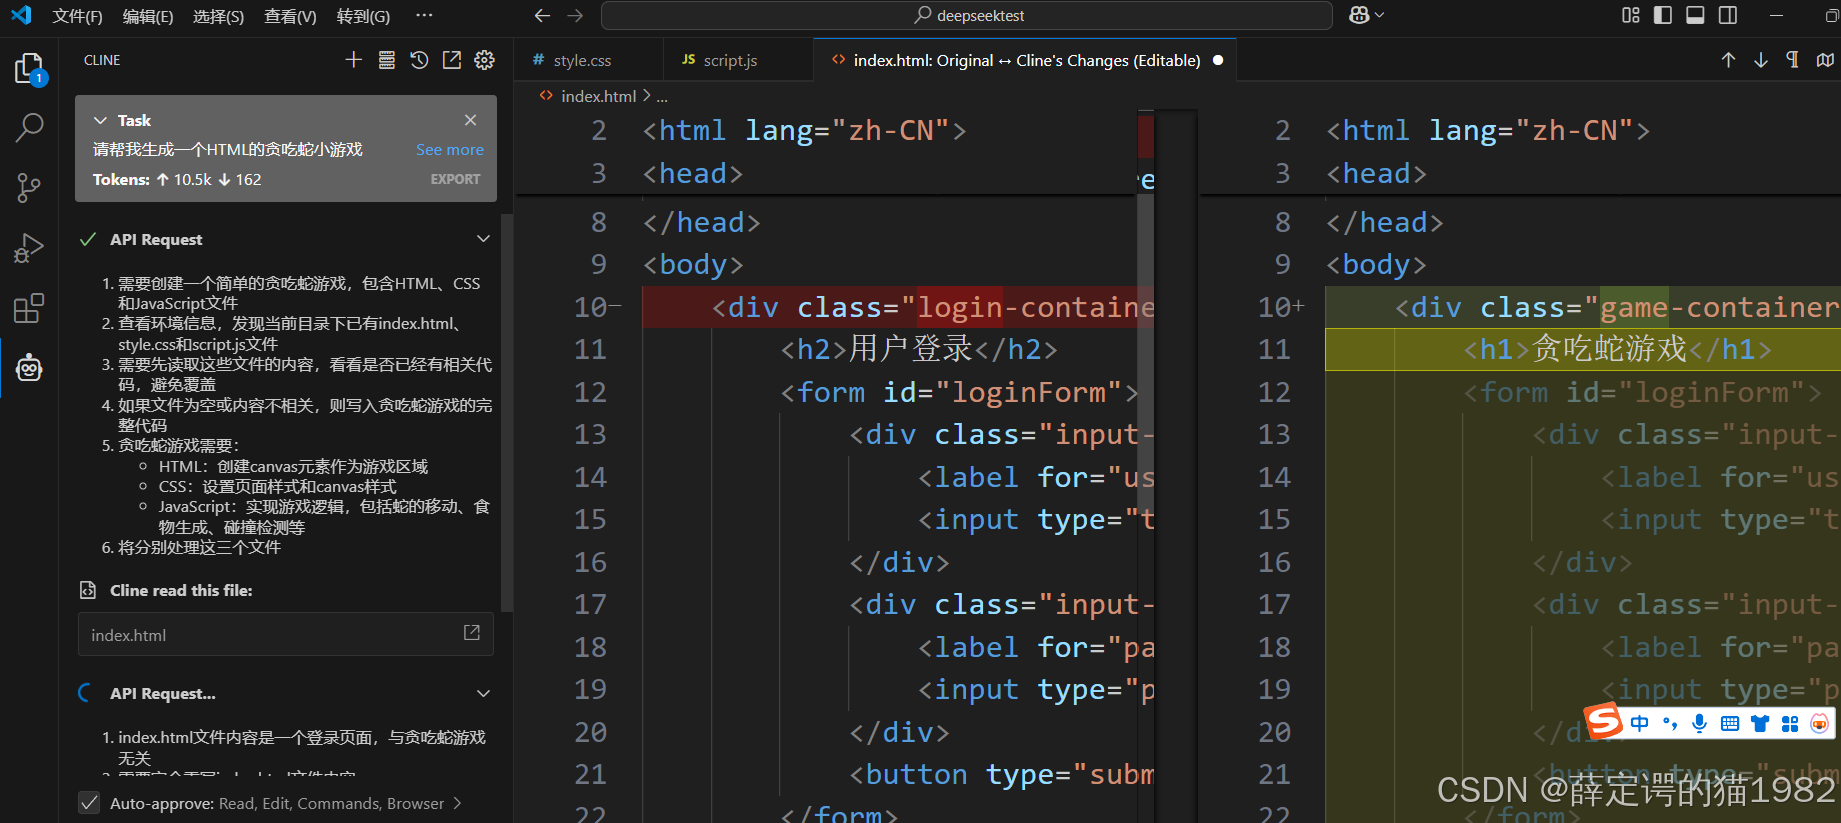Image resolution: width=1841 pixels, height=823 pixels.
Task: Collapse the running API Request... section
Action: [484, 693]
